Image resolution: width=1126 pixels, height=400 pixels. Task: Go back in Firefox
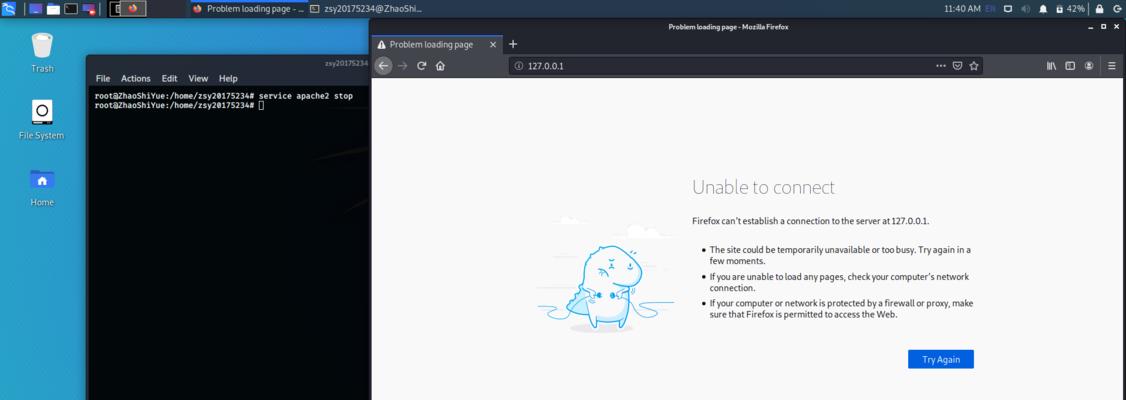point(383,65)
